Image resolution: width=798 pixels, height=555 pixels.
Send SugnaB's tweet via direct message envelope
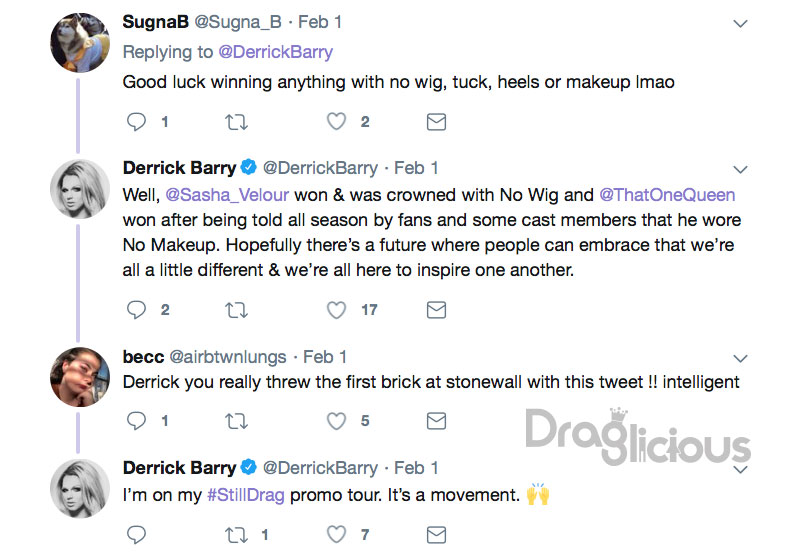tap(436, 122)
